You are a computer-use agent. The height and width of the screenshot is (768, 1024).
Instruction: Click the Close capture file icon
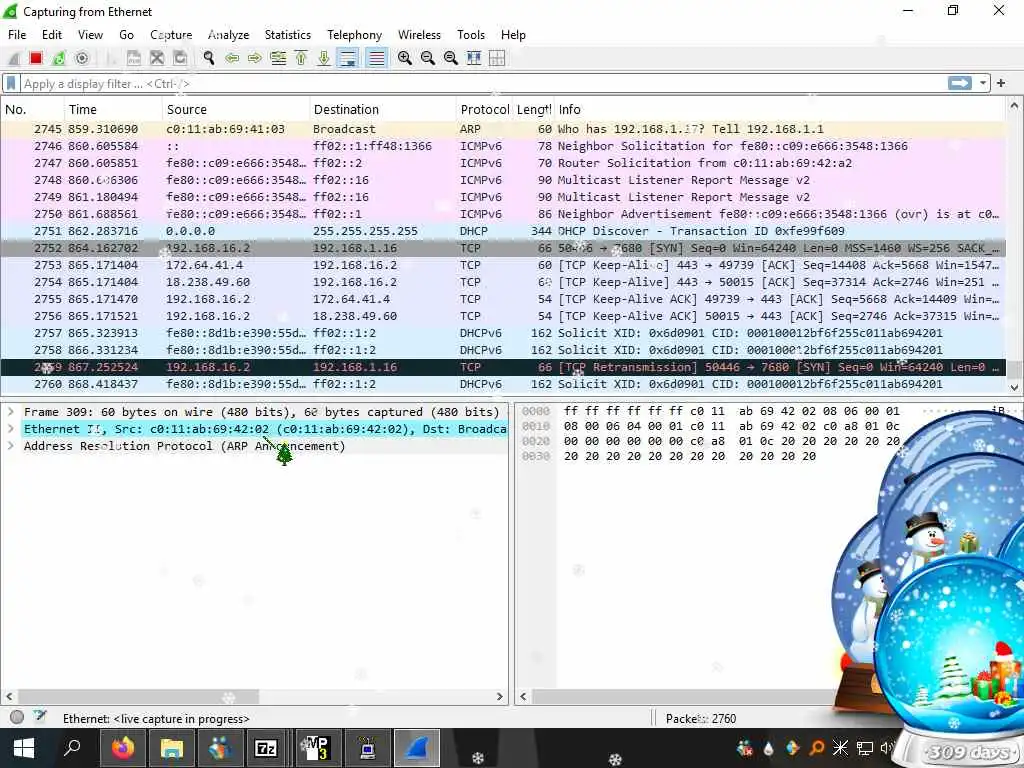point(157,58)
